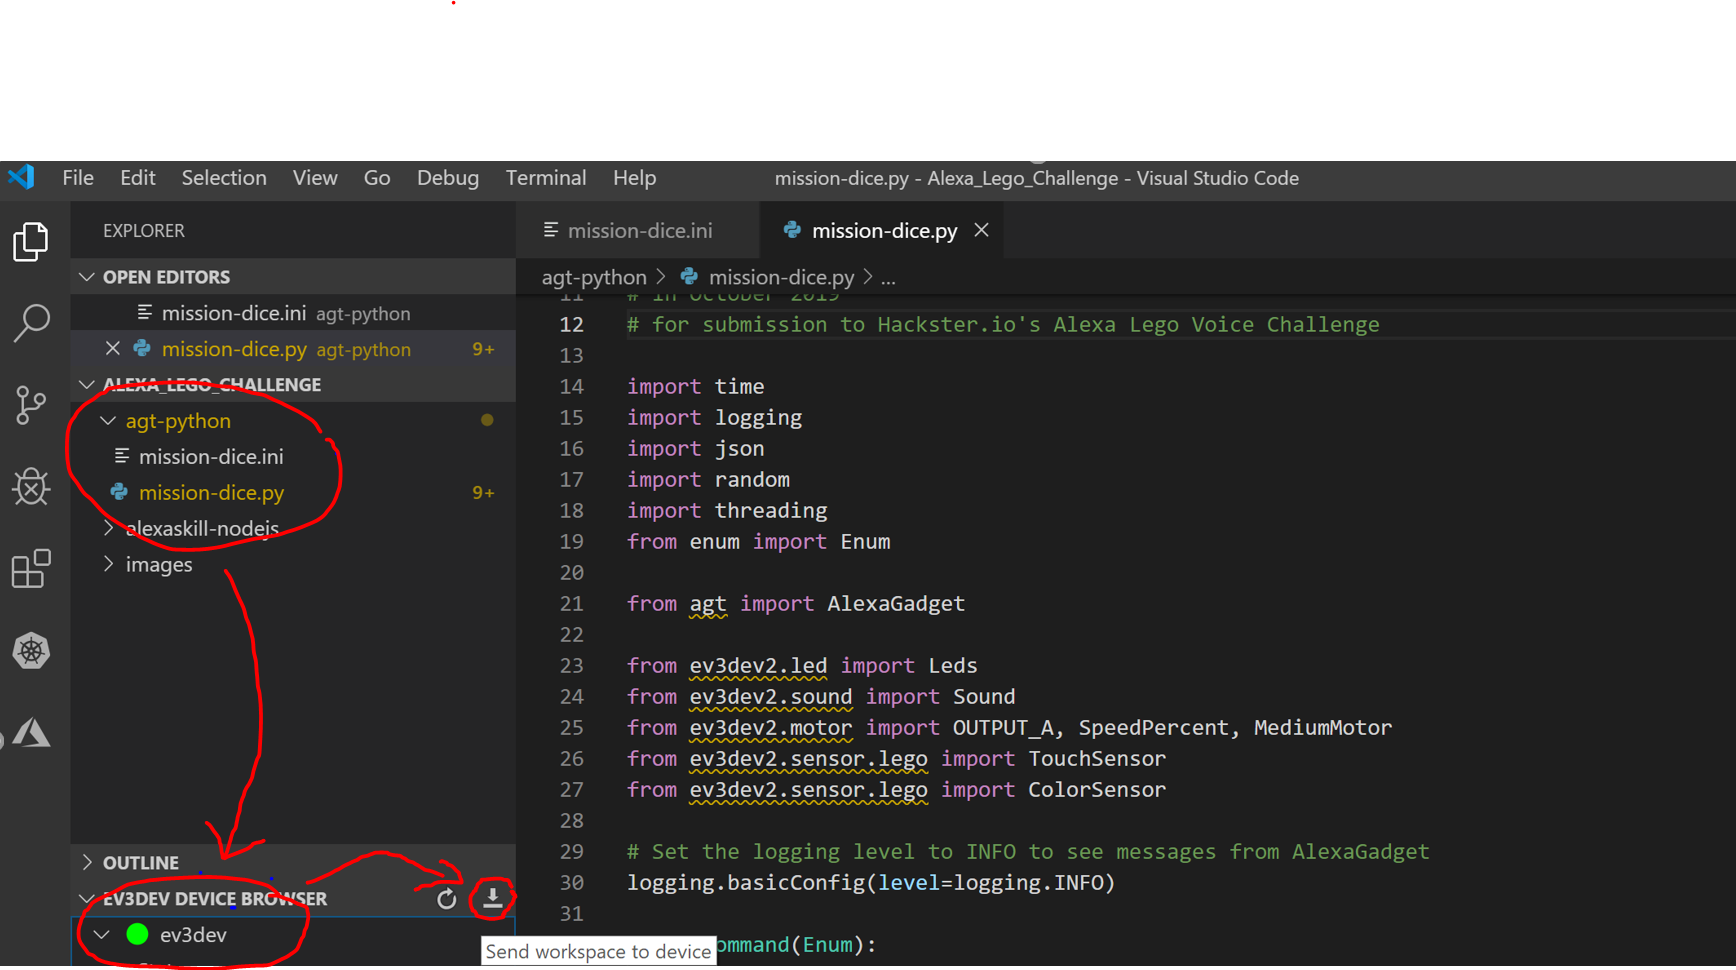Open the Kubernetes view icon
This screenshot has width=1736, height=970.
31,651
